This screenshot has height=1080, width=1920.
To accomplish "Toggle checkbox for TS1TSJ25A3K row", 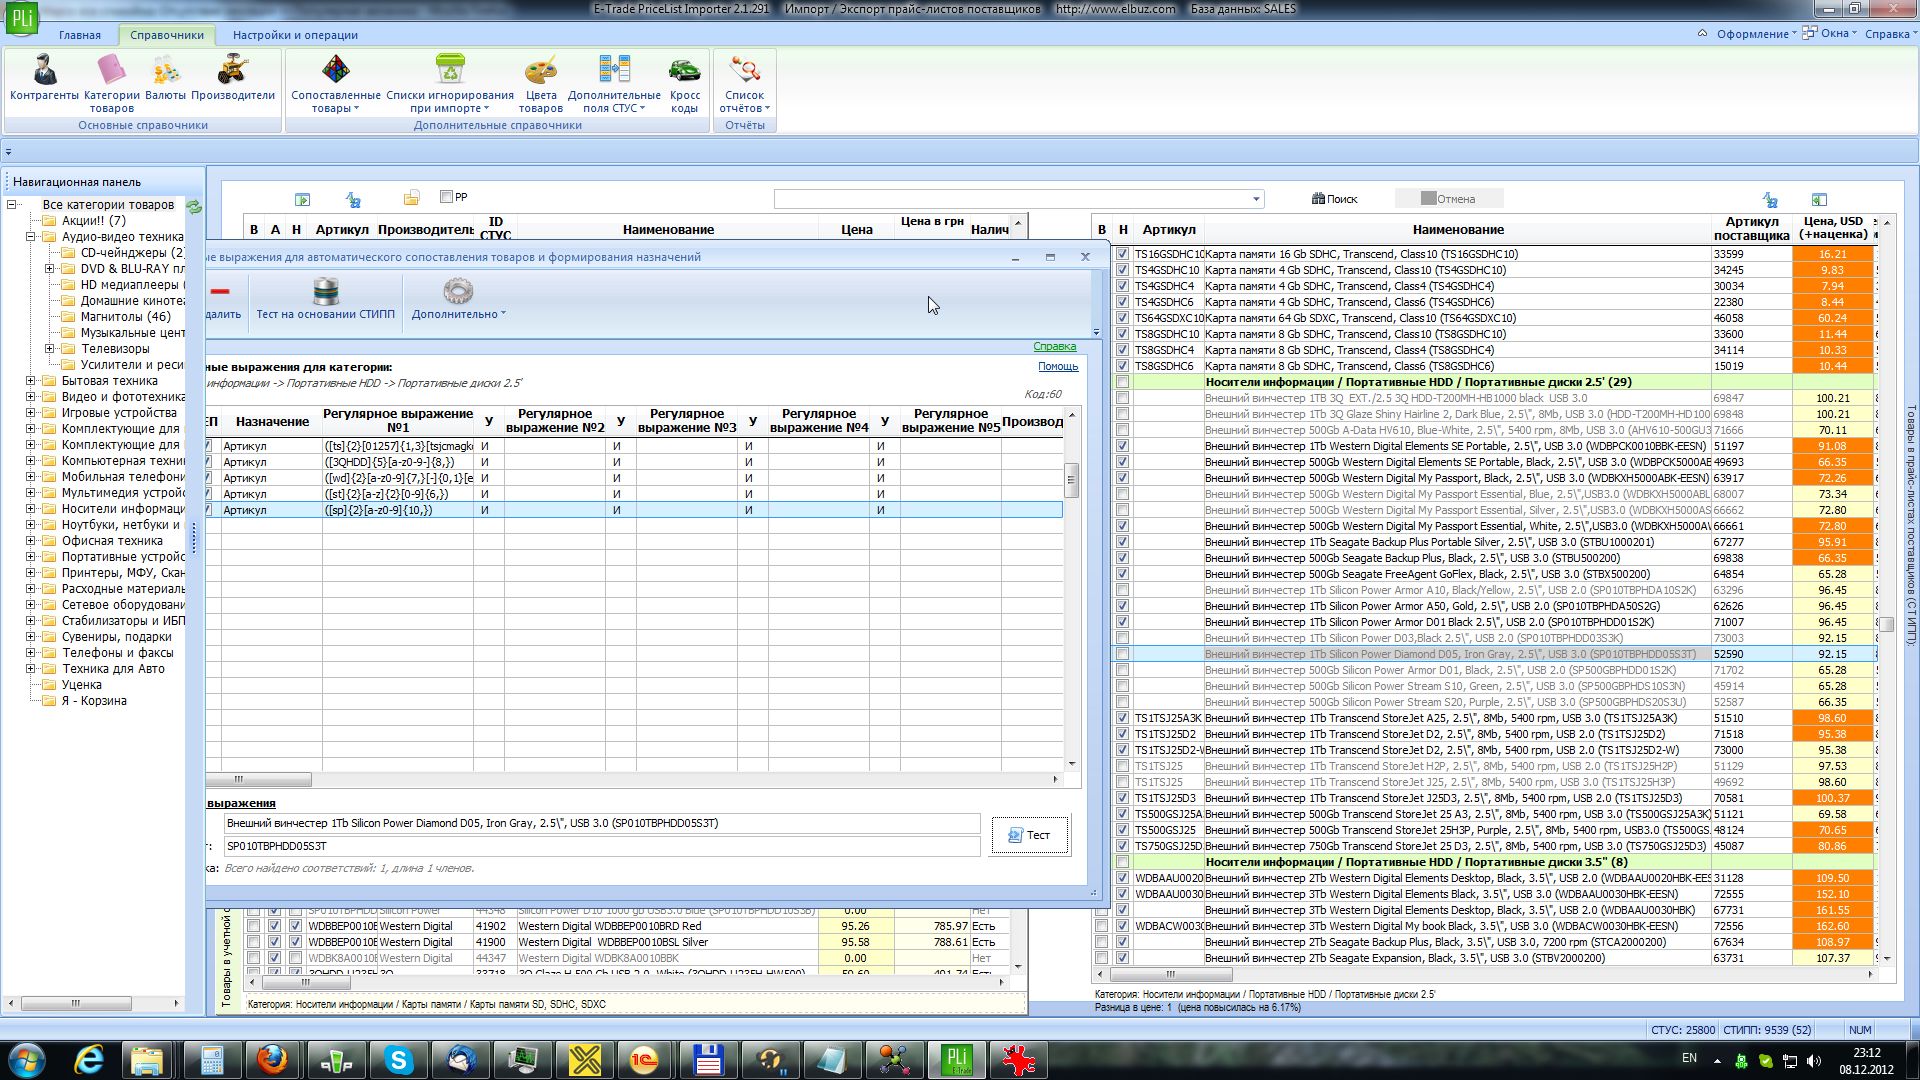I will click(1122, 718).
